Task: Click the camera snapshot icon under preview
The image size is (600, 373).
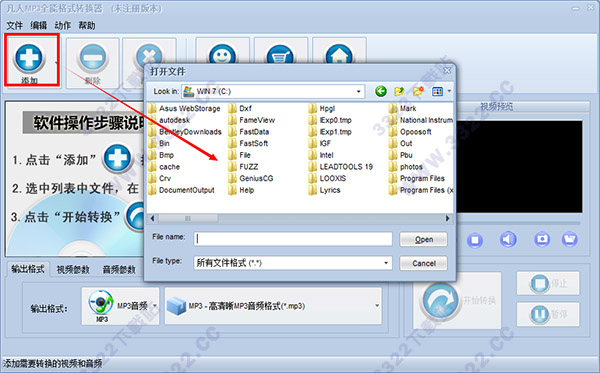Action: [x=542, y=240]
